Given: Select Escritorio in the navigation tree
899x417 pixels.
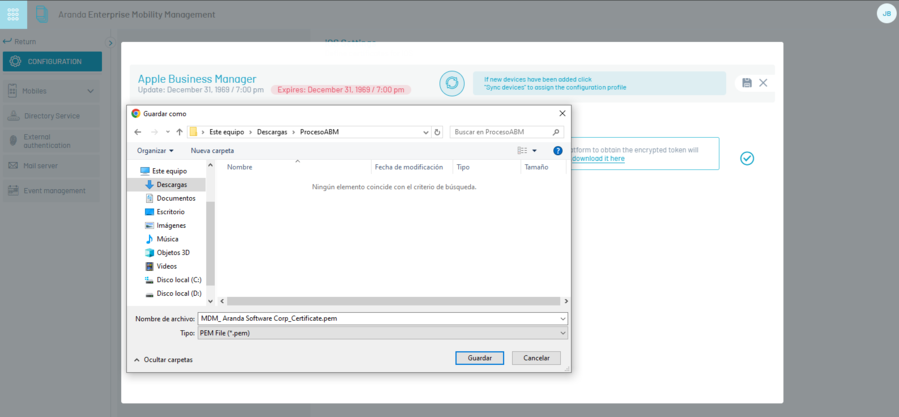Looking at the screenshot, I should [x=170, y=212].
